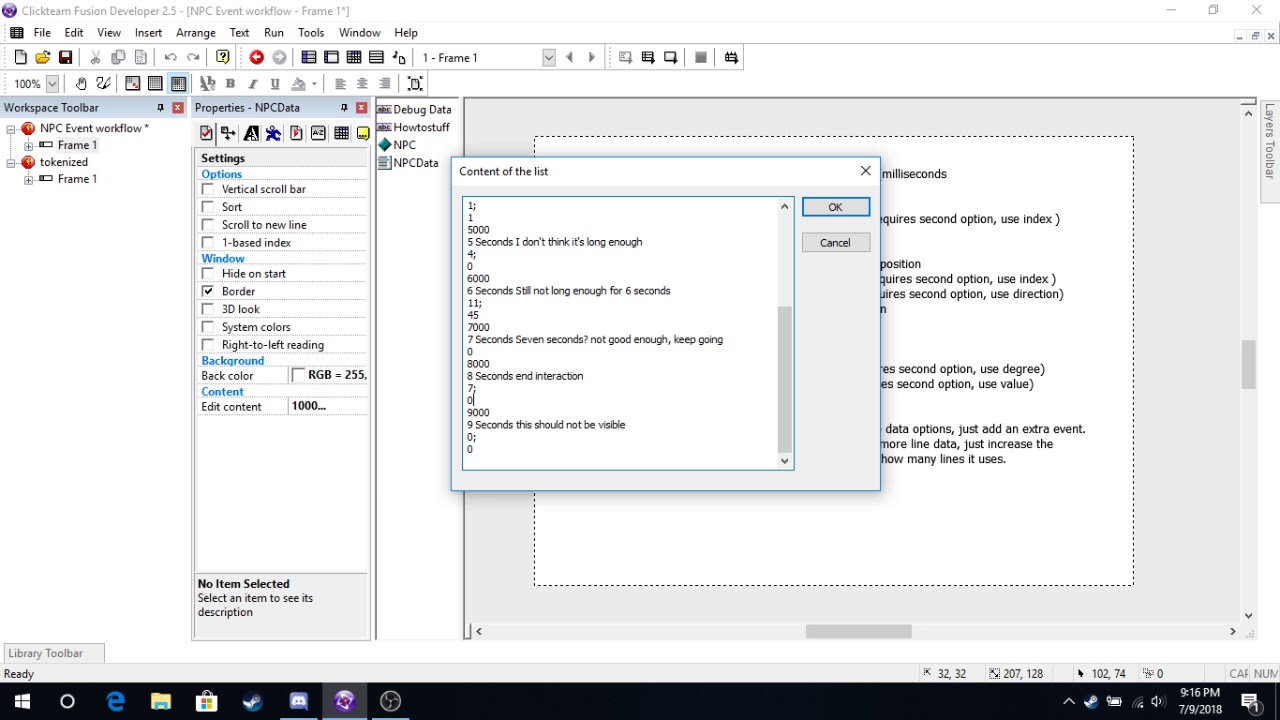This screenshot has width=1280, height=720.
Task: Select the Text Options 'A' properties icon
Action: coord(251,133)
